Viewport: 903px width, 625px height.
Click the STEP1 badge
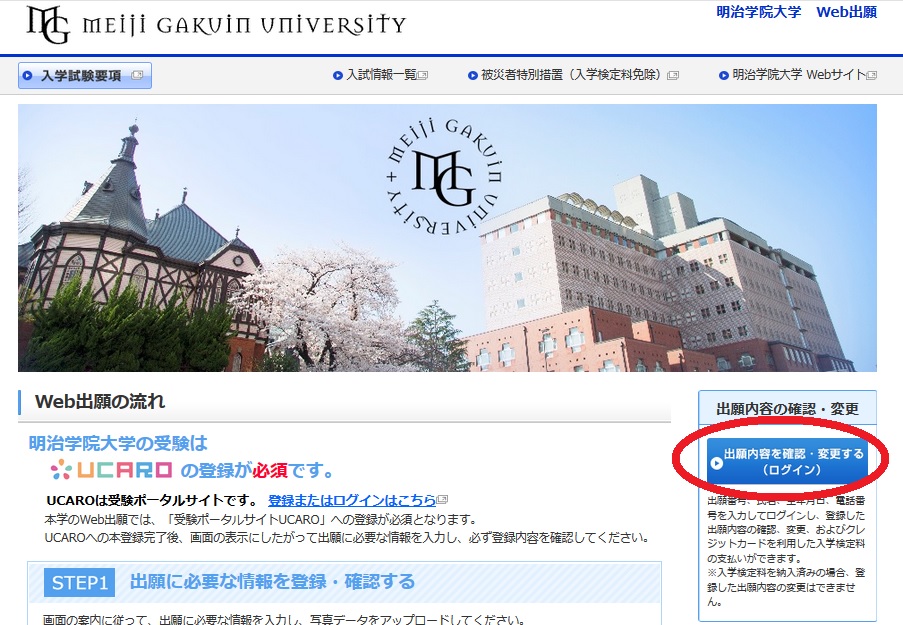click(x=79, y=583)
